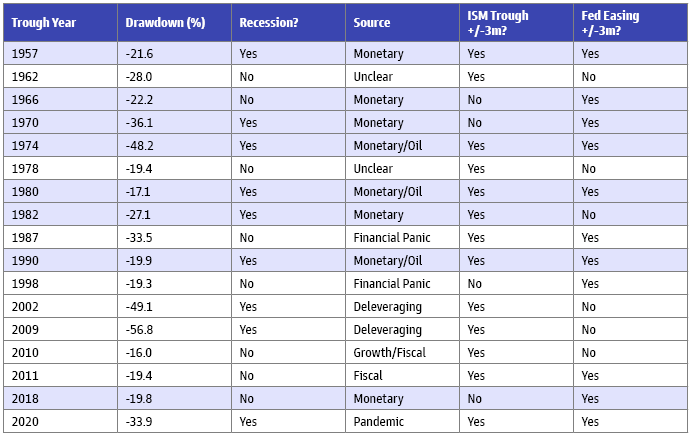Image resolution: width=690 pixels, height=435 pixels.
Task: Click the Trough Year column header
Action: click(45, 22)
